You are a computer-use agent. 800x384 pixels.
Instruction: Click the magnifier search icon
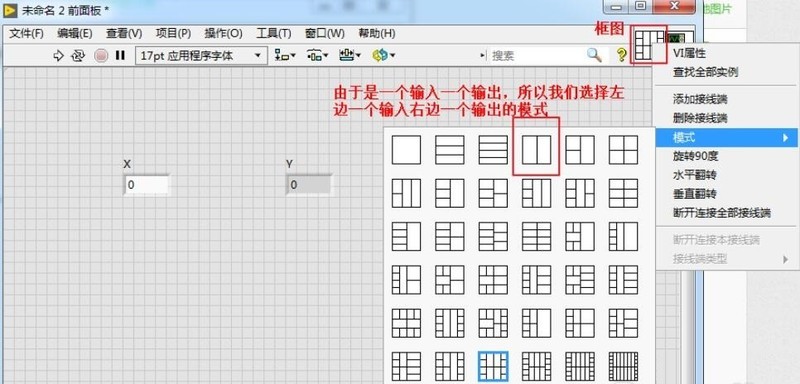point(594,55)
